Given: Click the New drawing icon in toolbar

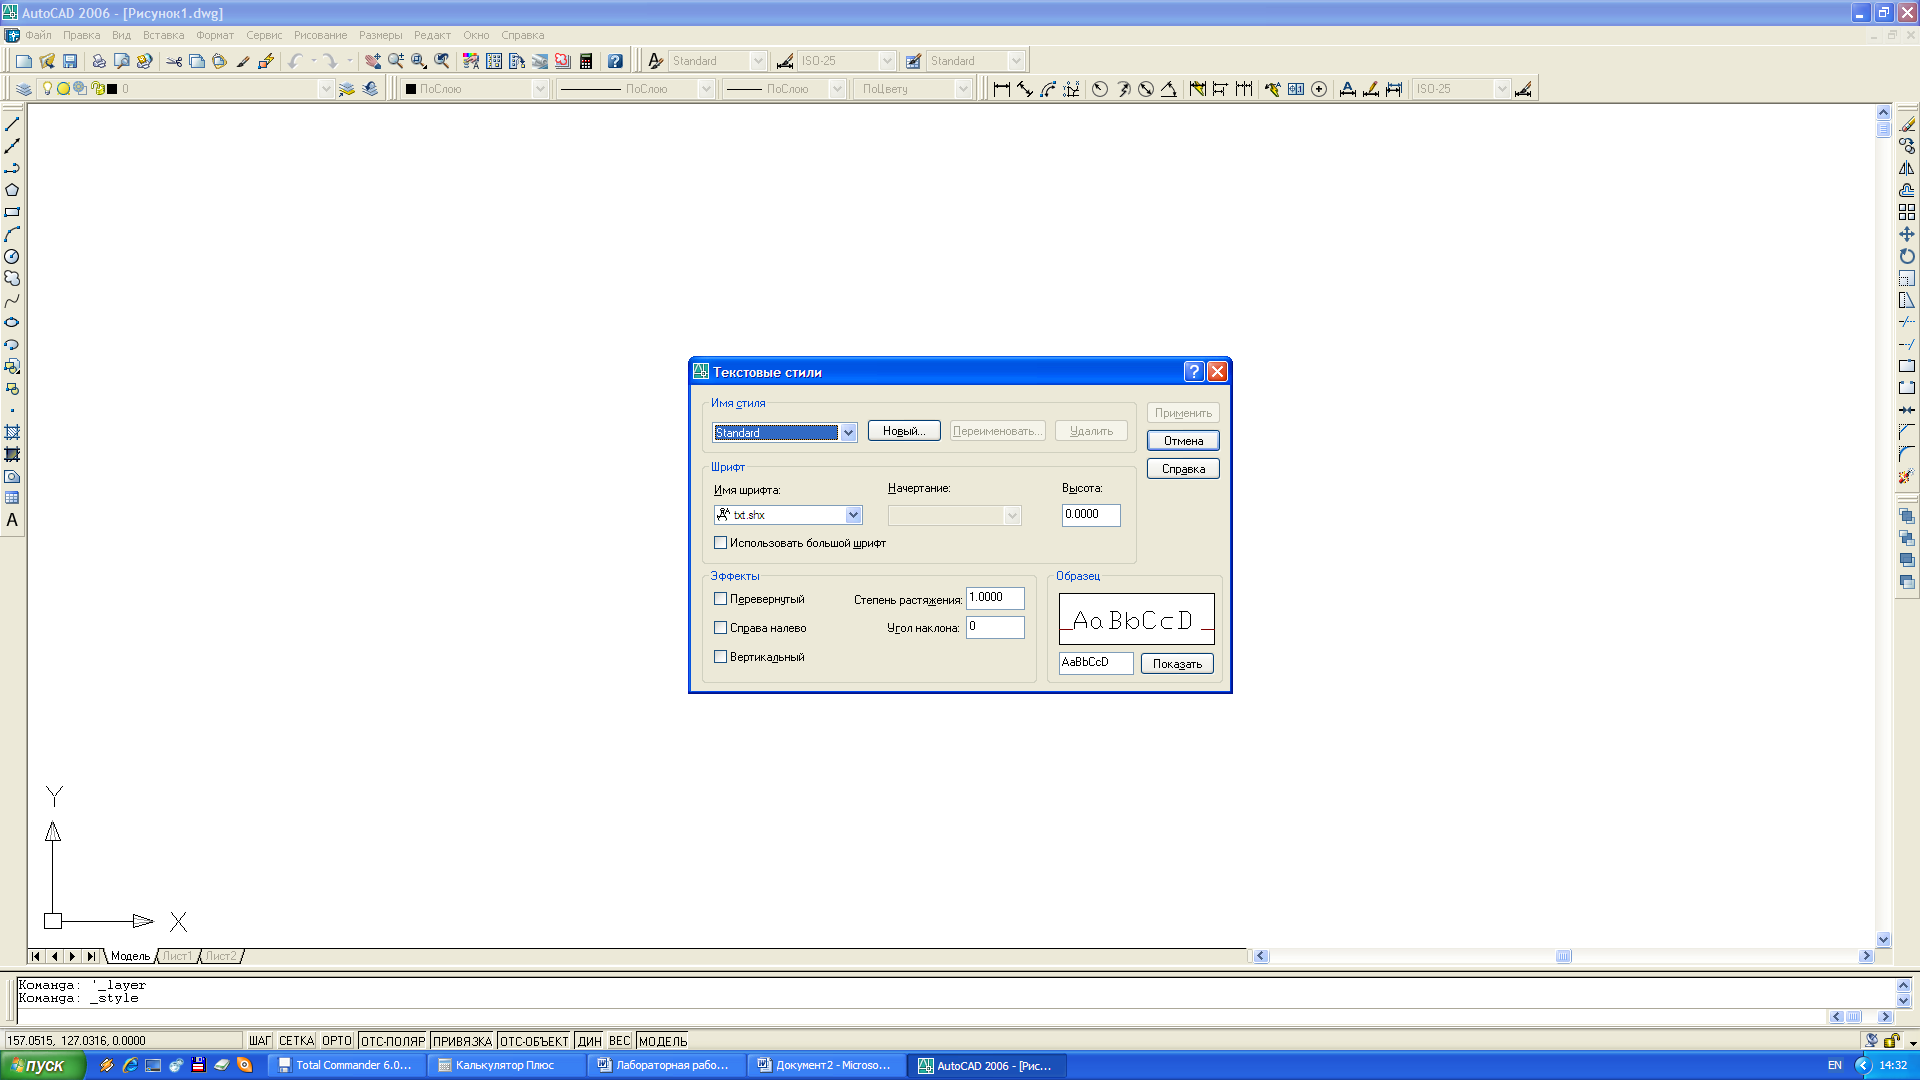Looking at the screenshot, I should [x=24, y=61].
